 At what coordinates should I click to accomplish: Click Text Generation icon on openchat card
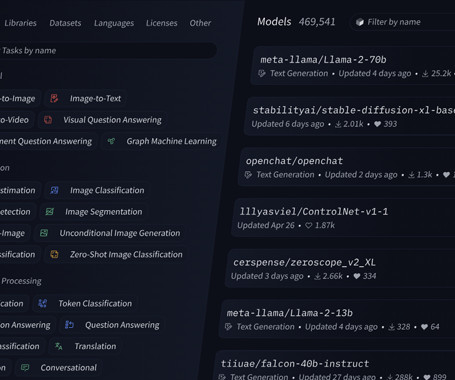(x=248, y=175)
